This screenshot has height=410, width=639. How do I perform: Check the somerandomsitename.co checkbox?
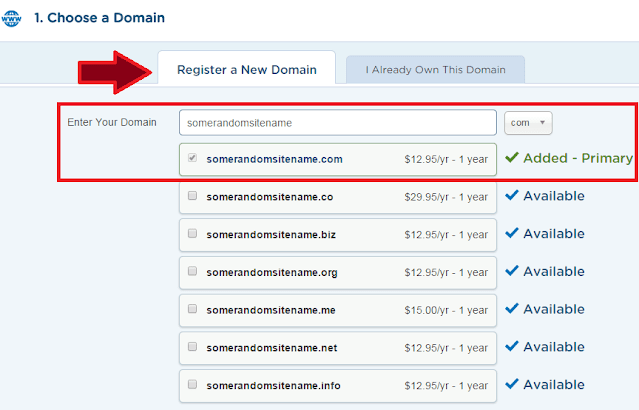pos(192,196)
